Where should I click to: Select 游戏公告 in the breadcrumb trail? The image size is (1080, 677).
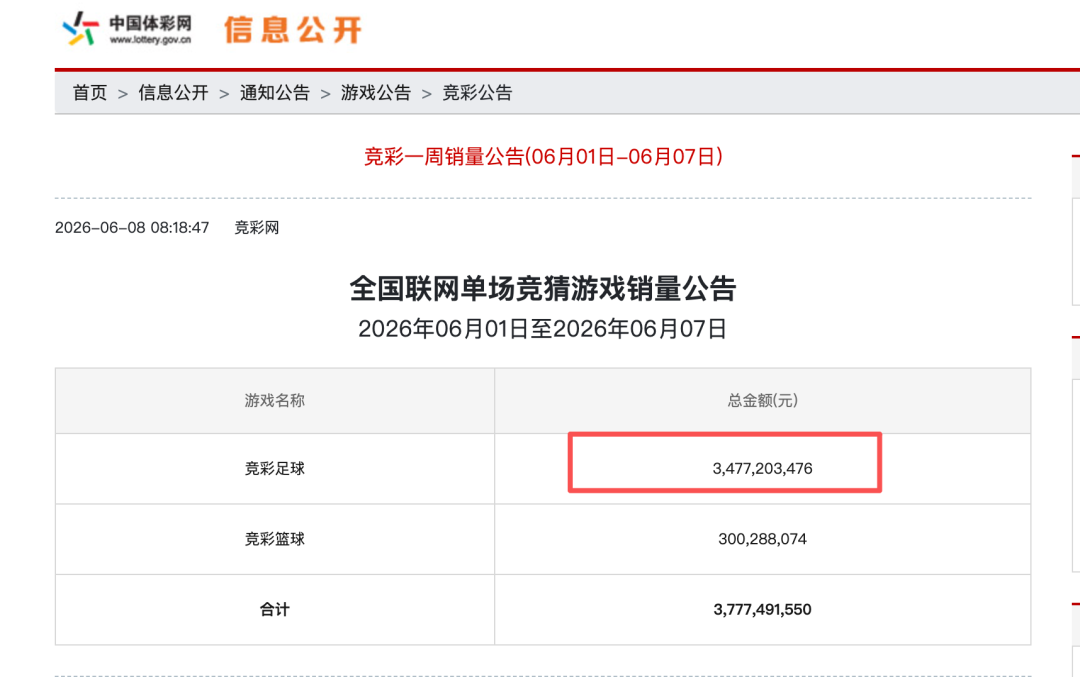click(376, 93)
